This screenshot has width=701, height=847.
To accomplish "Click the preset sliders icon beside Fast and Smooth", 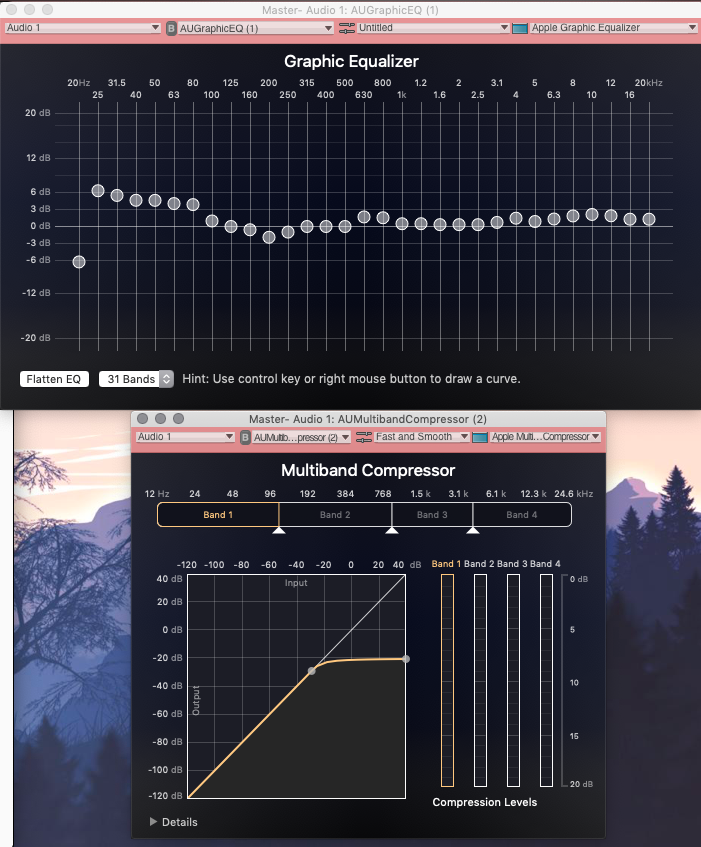I will tap(364, 437).
